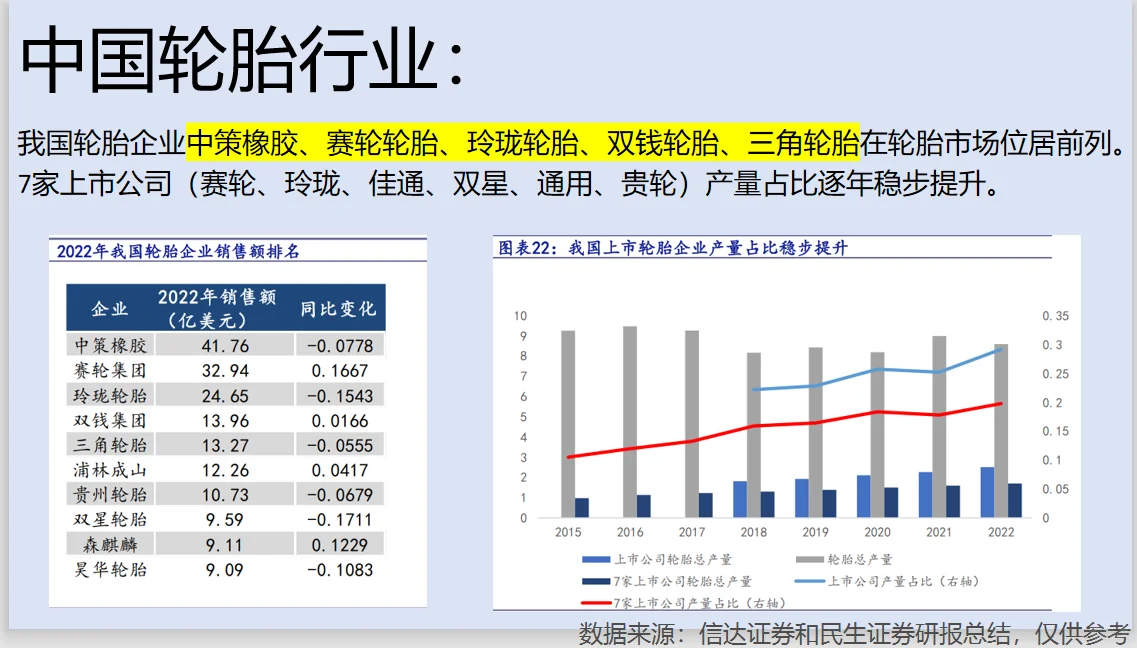Click sales value 41.76
This screenshot has width=1137, height=648.
tap(226, 346)
